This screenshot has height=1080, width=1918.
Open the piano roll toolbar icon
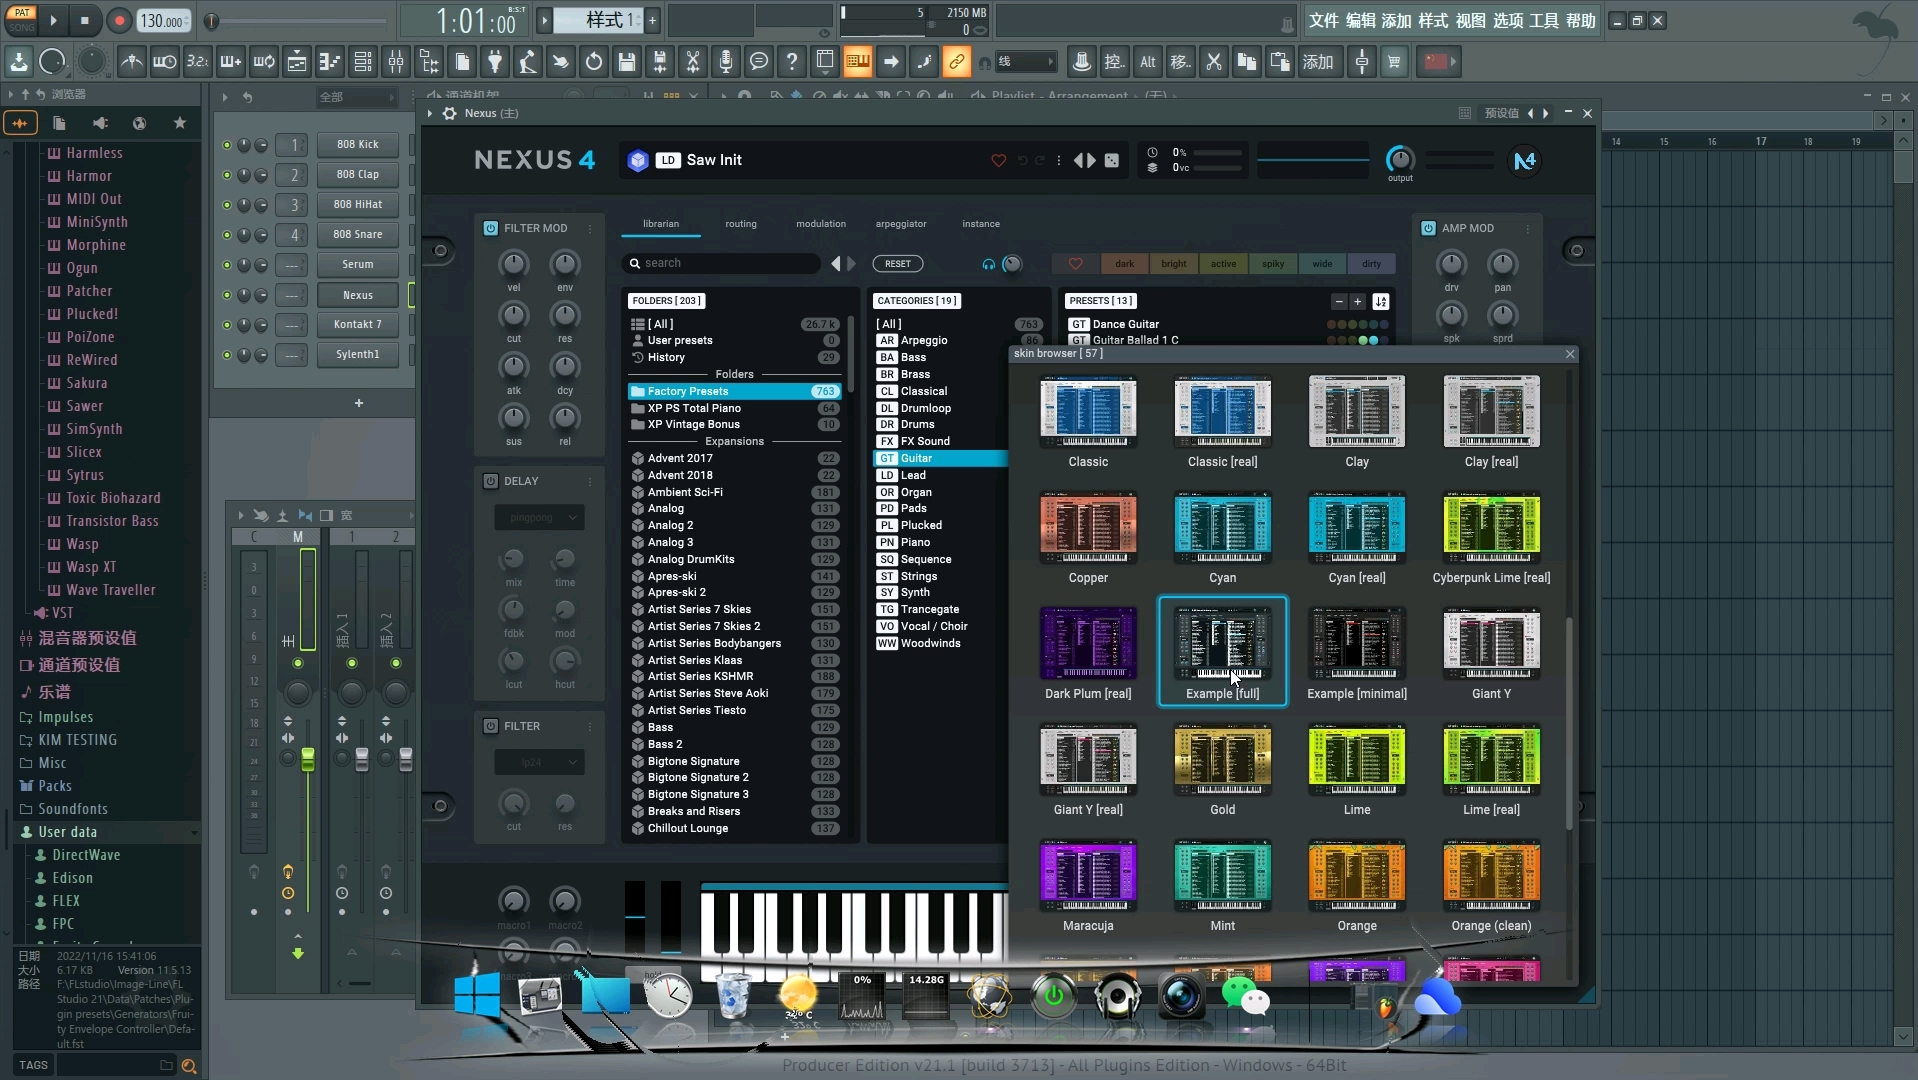(330, 62)
